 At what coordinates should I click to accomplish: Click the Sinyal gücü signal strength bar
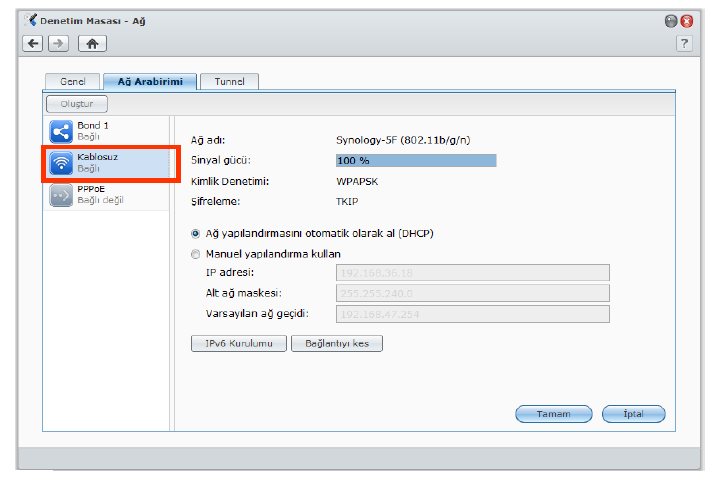416,160
